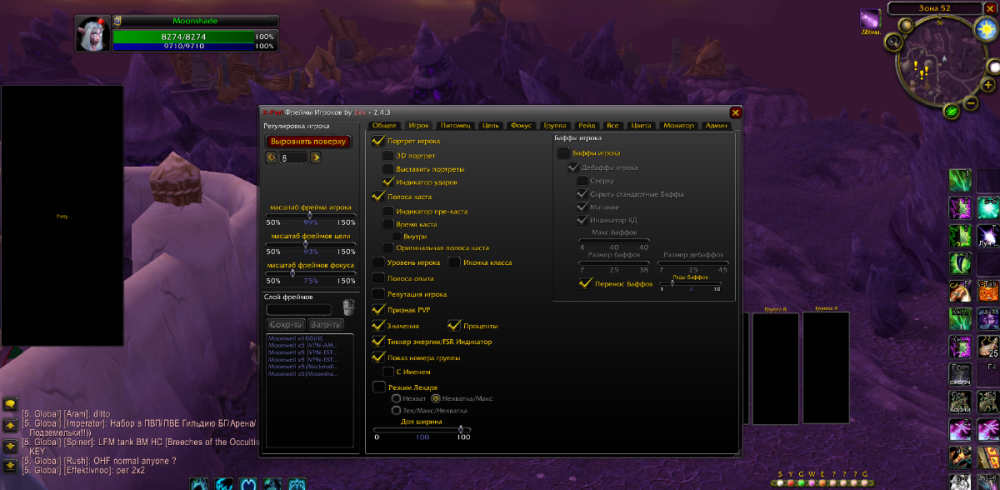
Task: Select the Нехват radio button
Action: [x=396, y=398]
